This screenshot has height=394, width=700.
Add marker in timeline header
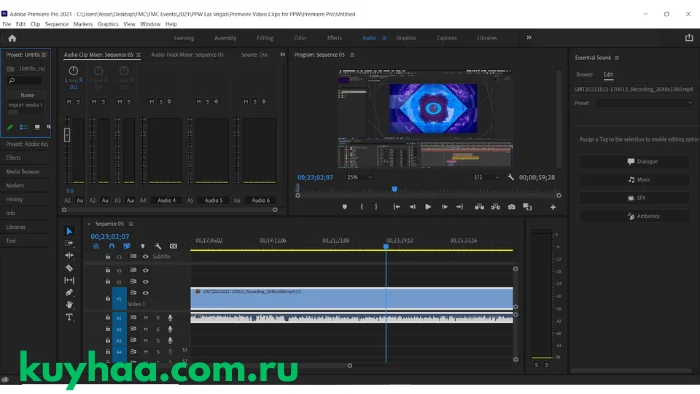[x=143, y=246]
